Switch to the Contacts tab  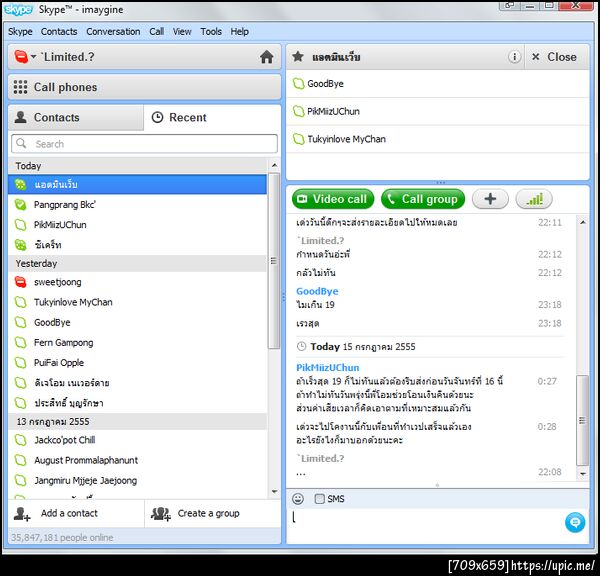pyautogui.click(x=76, y=117)
